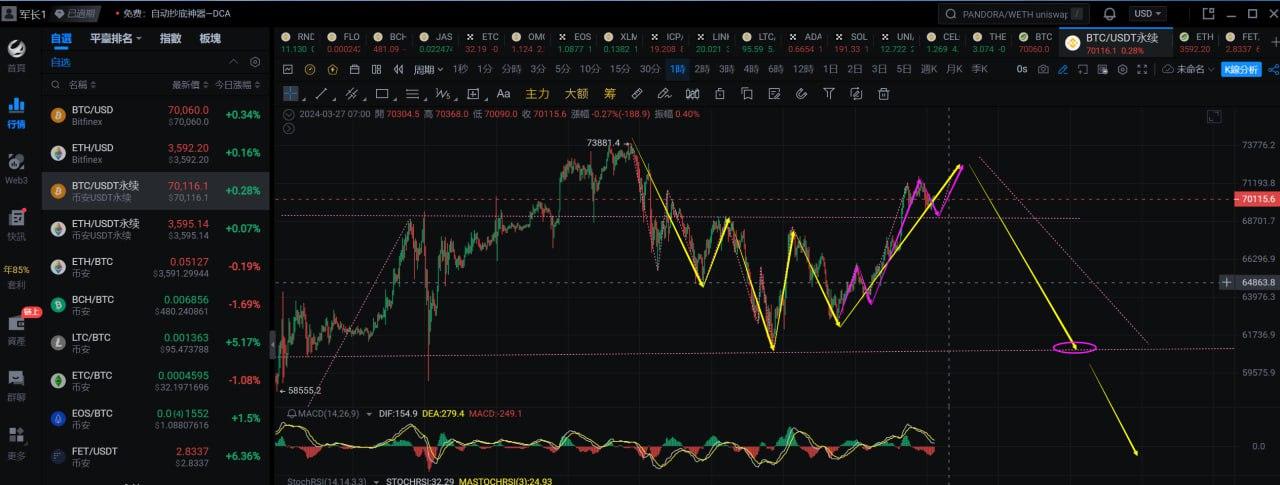Open the 行情 market sidebar icon
1280x485 pixels.
[16, 112]
